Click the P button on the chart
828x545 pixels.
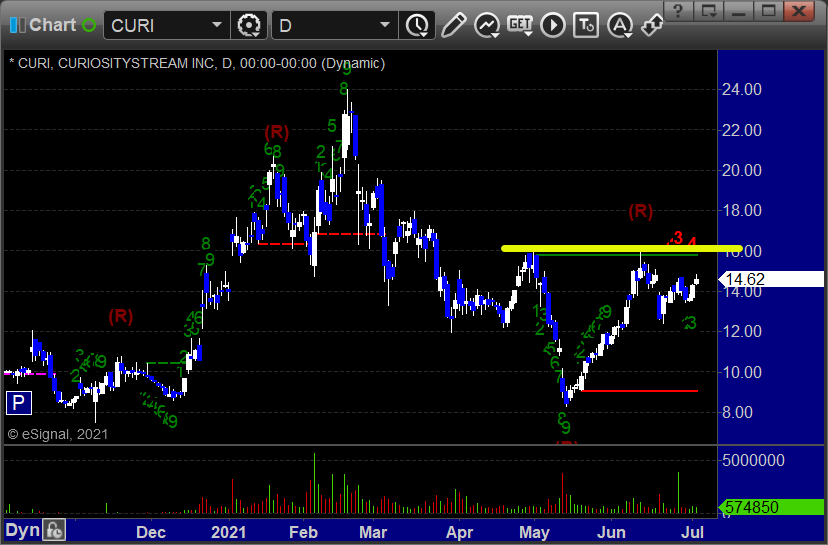click(18, 403)
